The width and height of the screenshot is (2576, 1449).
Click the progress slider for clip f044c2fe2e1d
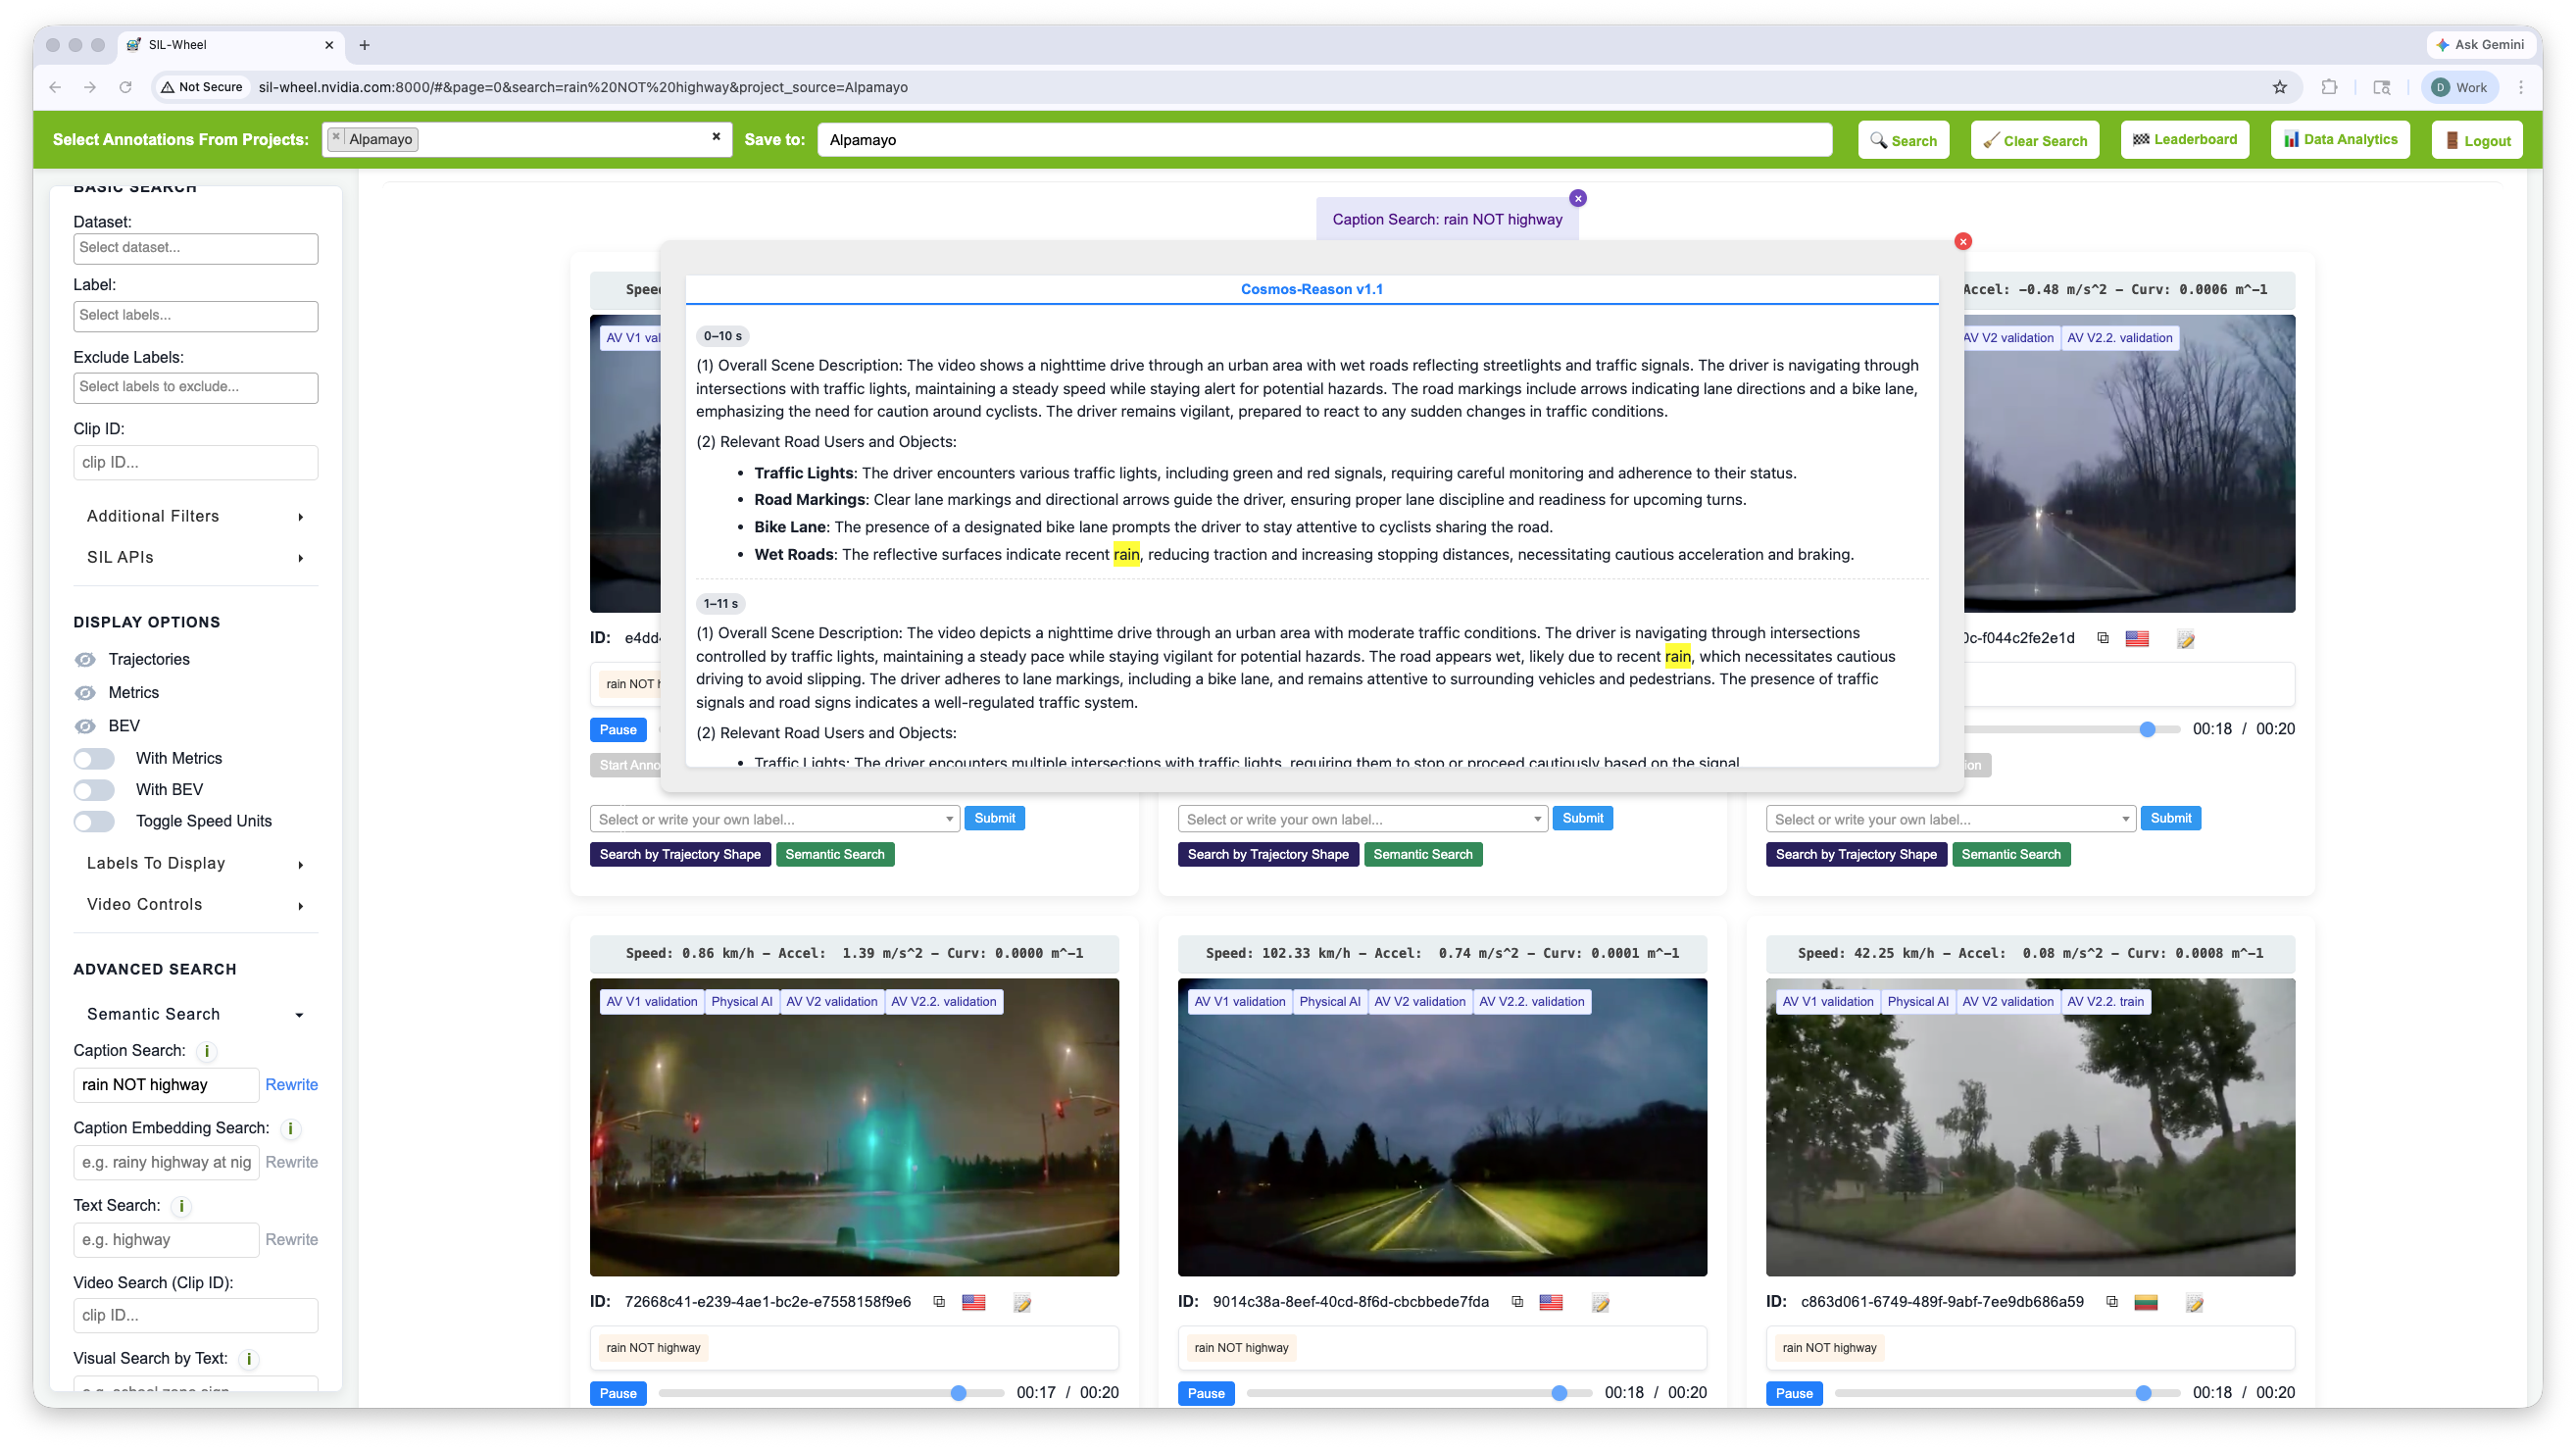pos(2070,729)
